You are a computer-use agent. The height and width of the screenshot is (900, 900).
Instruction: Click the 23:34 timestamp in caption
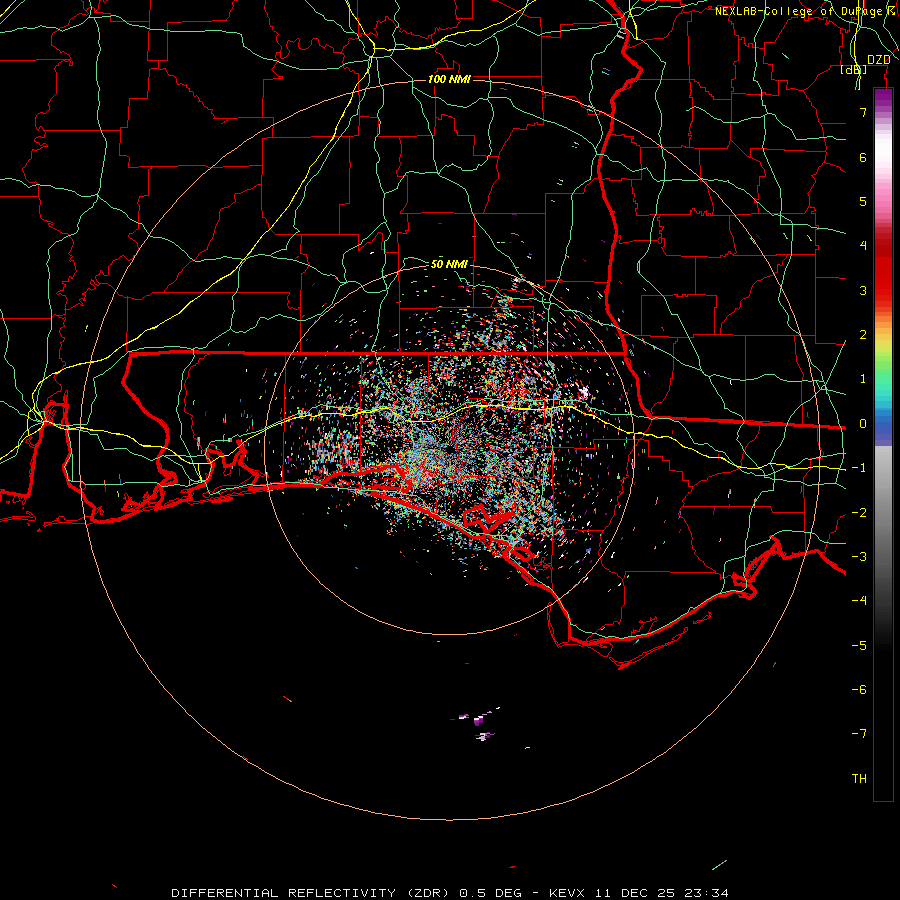coord(705,893)
